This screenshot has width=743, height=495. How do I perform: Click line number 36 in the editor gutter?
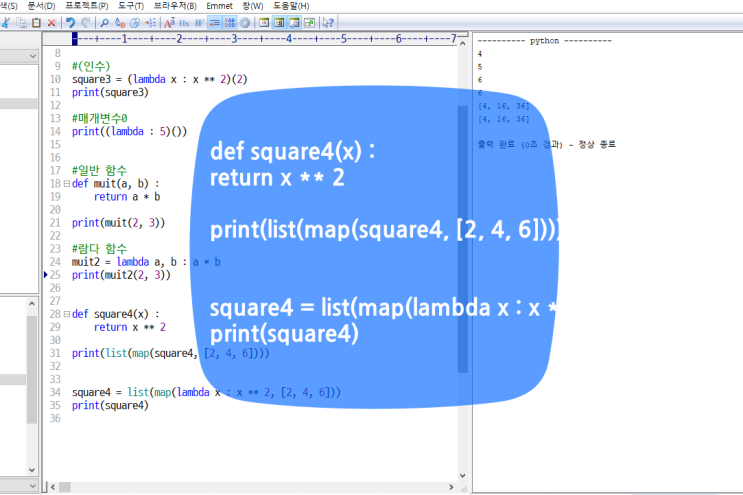tap(55, 418)
